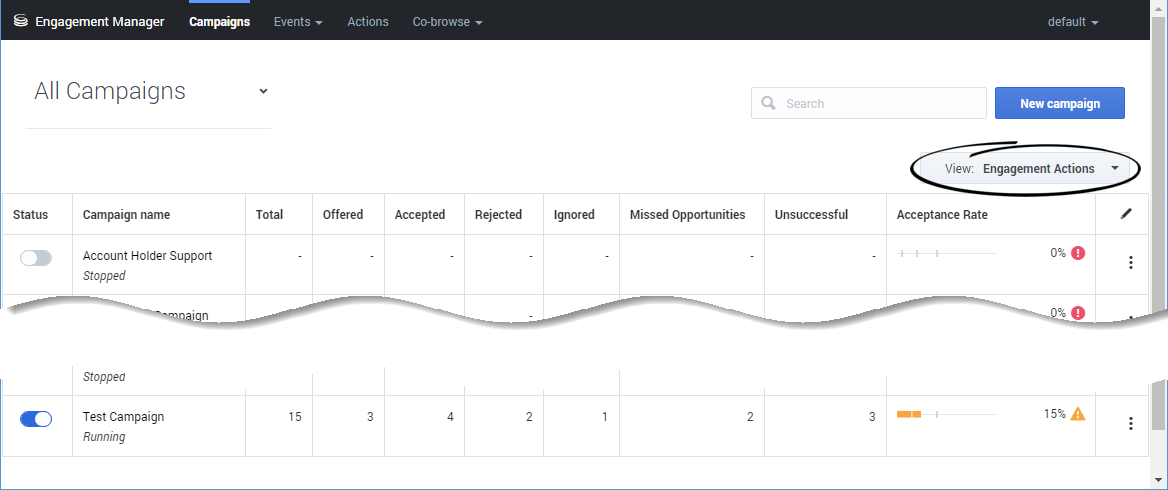Expand the All Campaigns filter dropdown
This screenshot has height=490, width=1168.
(263, 91)
